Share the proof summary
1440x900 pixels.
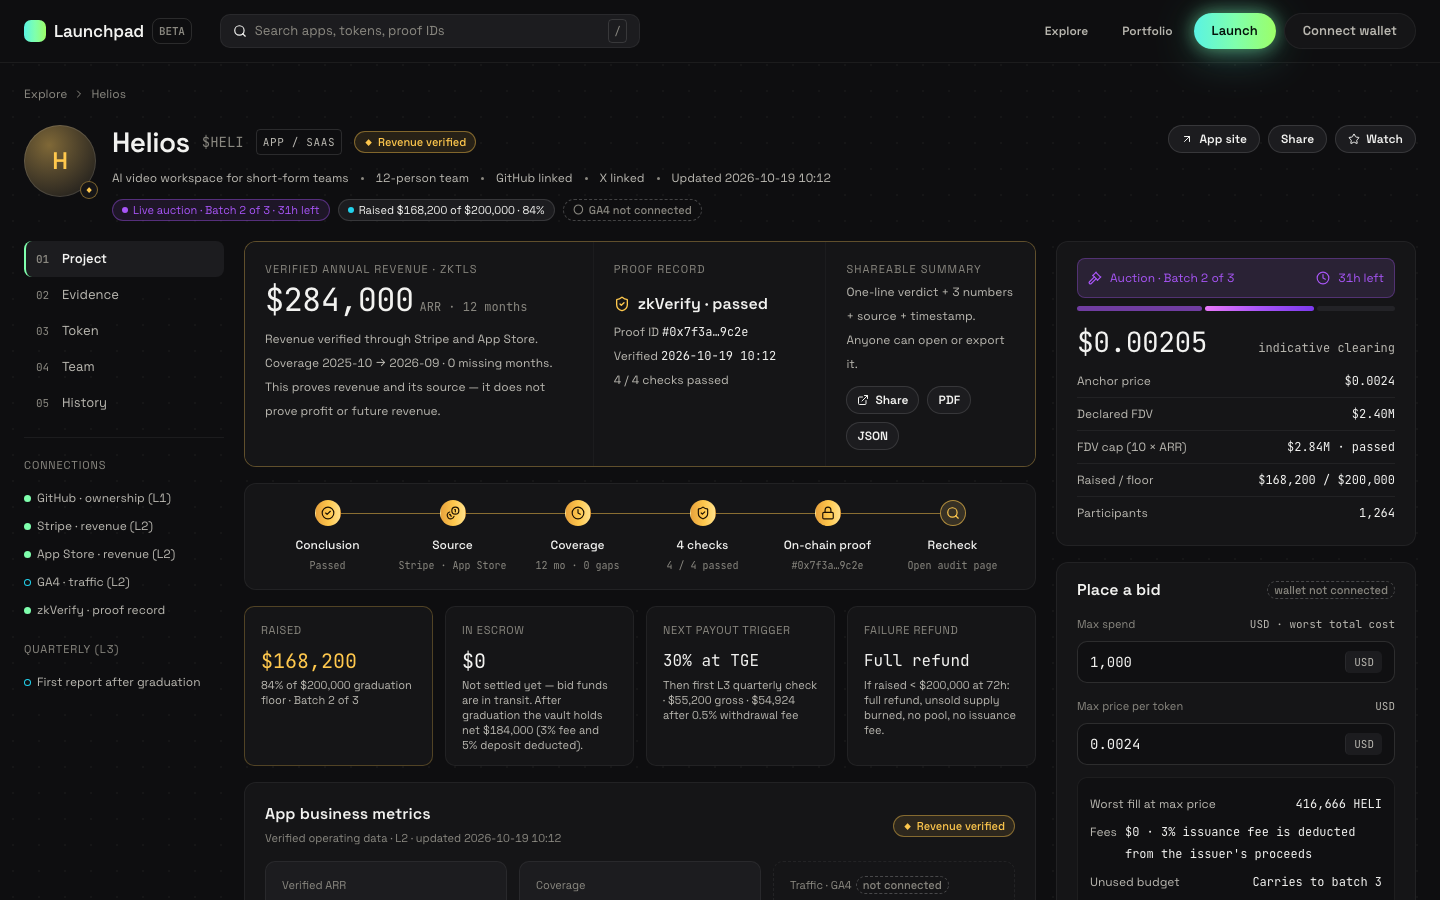pos(883,400)
